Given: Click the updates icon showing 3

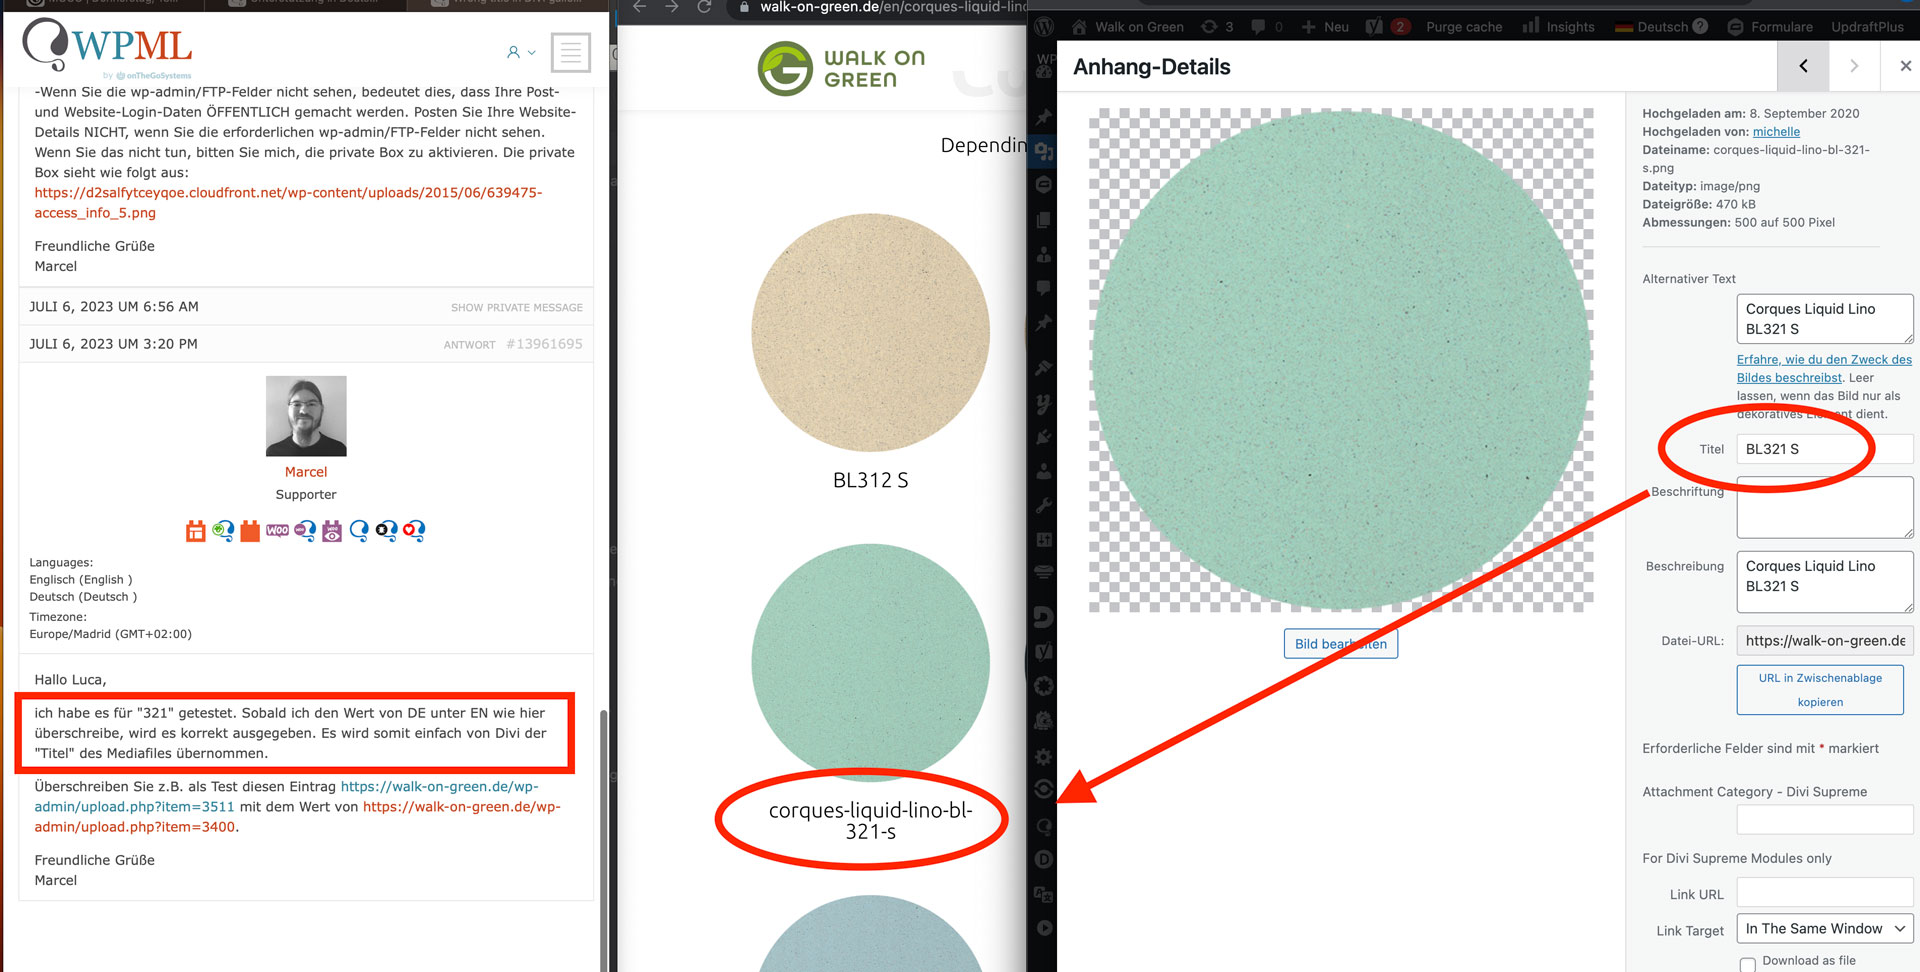Looking at the screenshot, I should pos(1217,27).
